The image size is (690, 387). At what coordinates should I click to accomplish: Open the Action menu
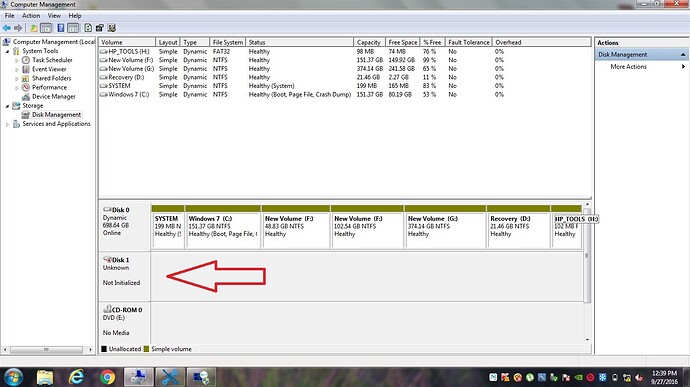click(x=31, y=15)
